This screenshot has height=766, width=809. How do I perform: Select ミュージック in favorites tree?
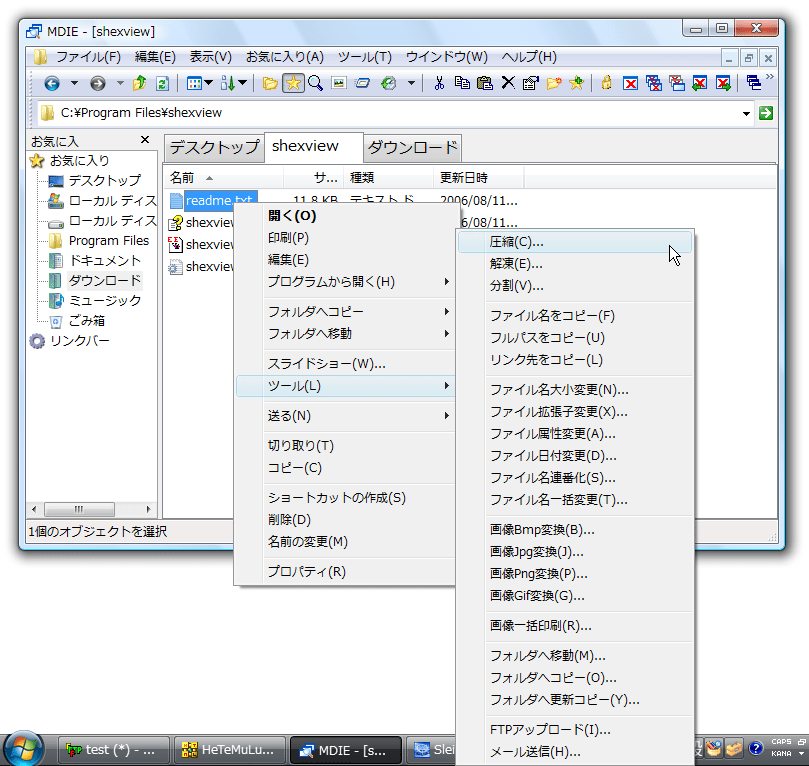tap(105, 301)
